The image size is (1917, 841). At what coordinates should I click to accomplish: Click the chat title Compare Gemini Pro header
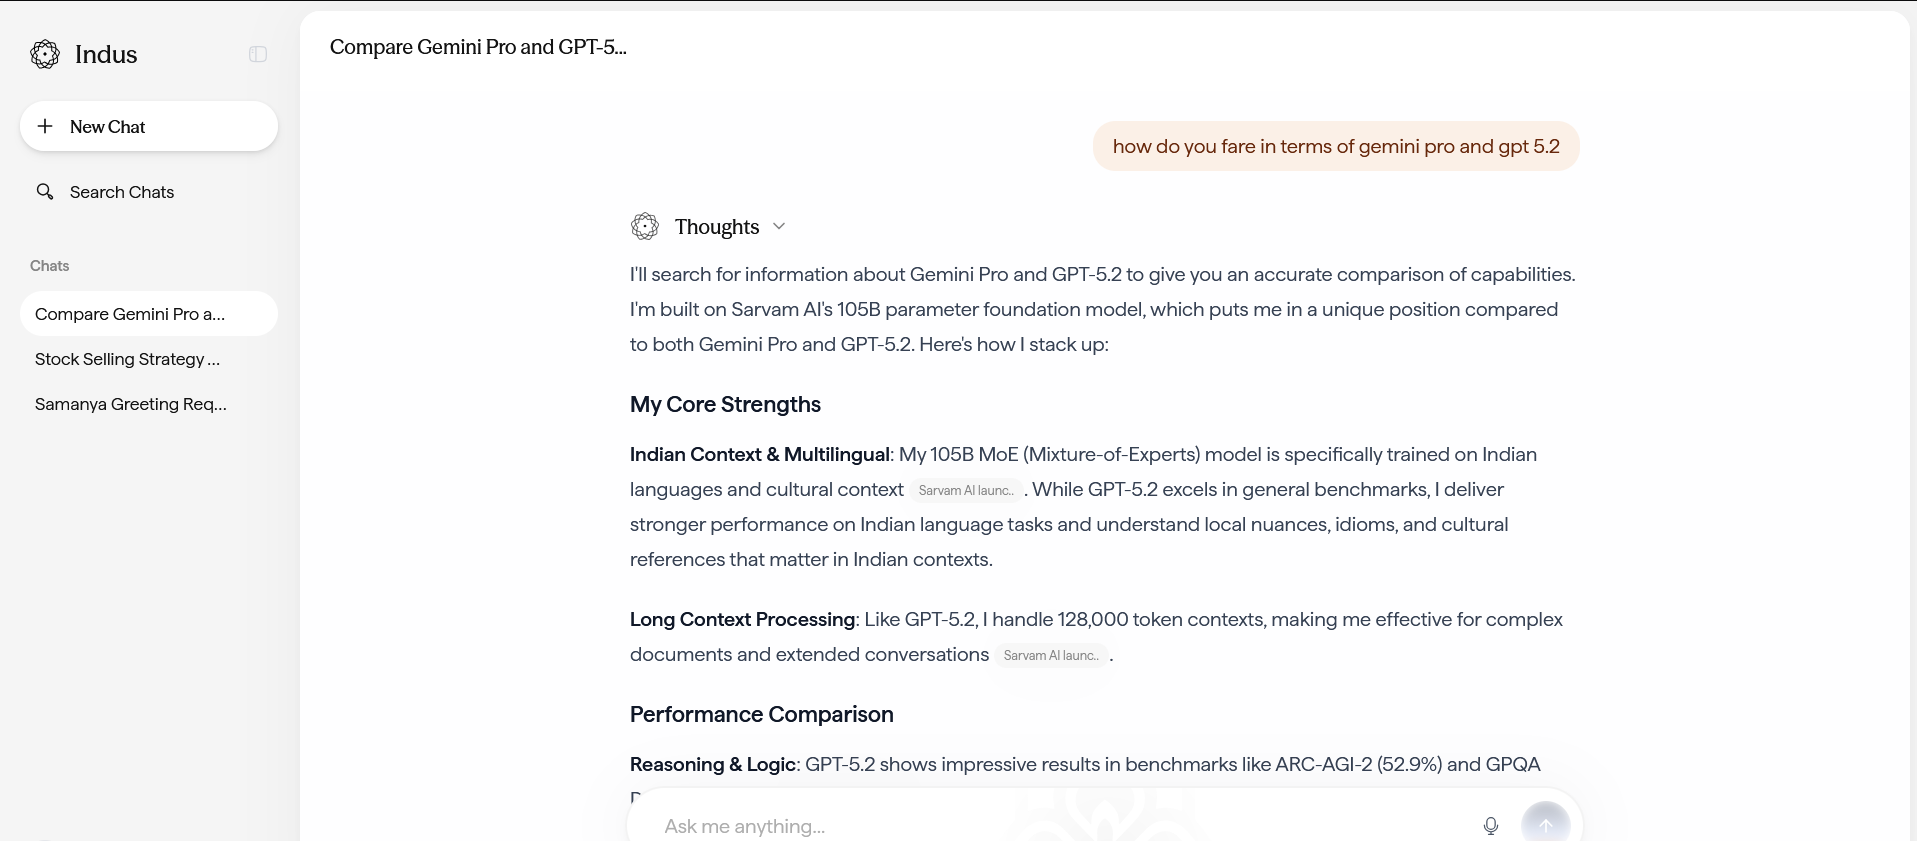pos(478,47)
